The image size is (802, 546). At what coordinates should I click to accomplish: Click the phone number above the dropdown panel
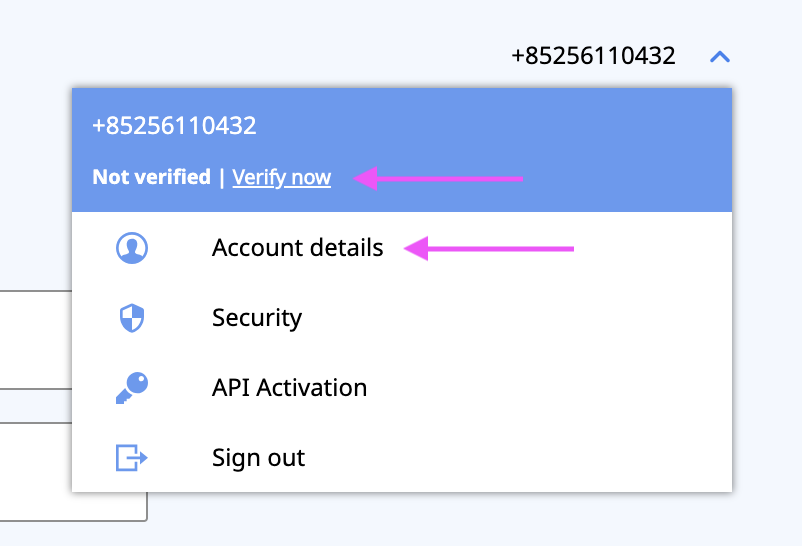tap(593, 56)
